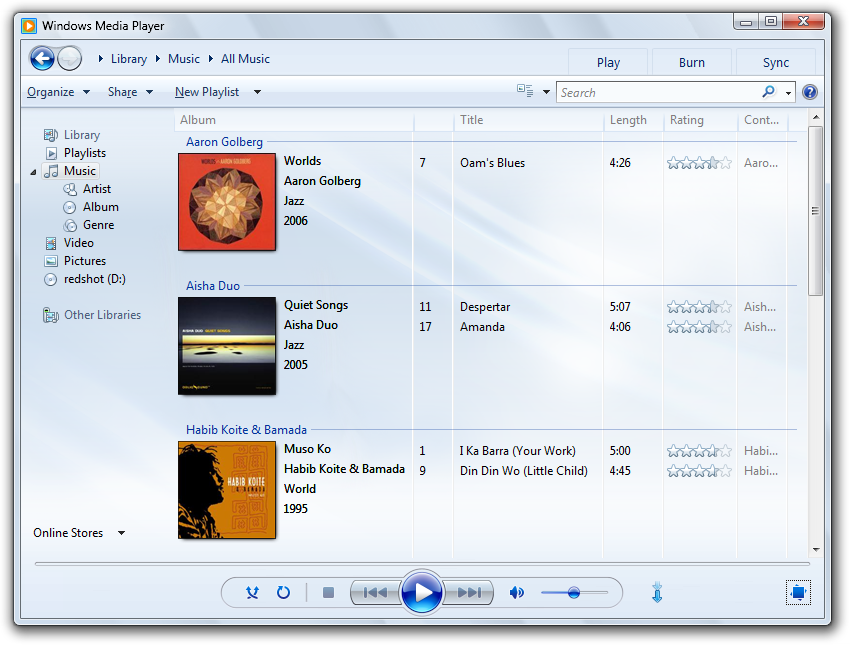Browse music by Artist
This screenshot has width=850, height=646.
[96, 189]
